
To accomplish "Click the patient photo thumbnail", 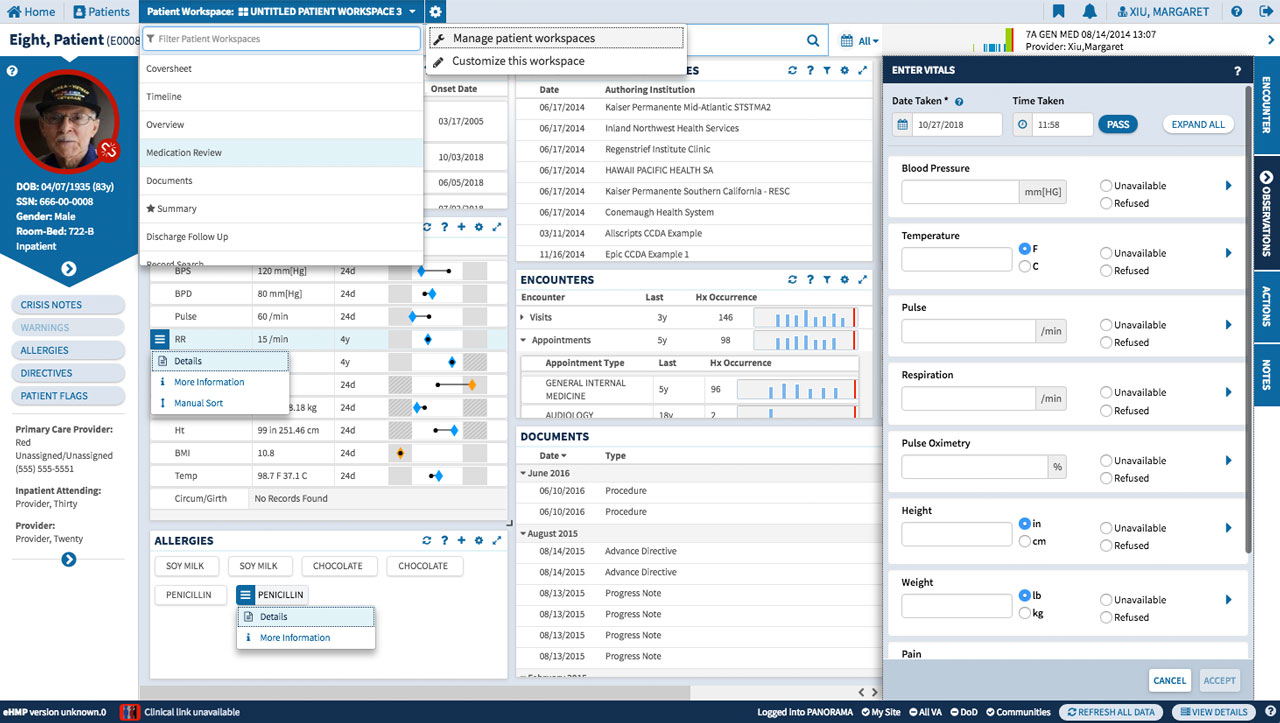I will click(x=68, y=121).
